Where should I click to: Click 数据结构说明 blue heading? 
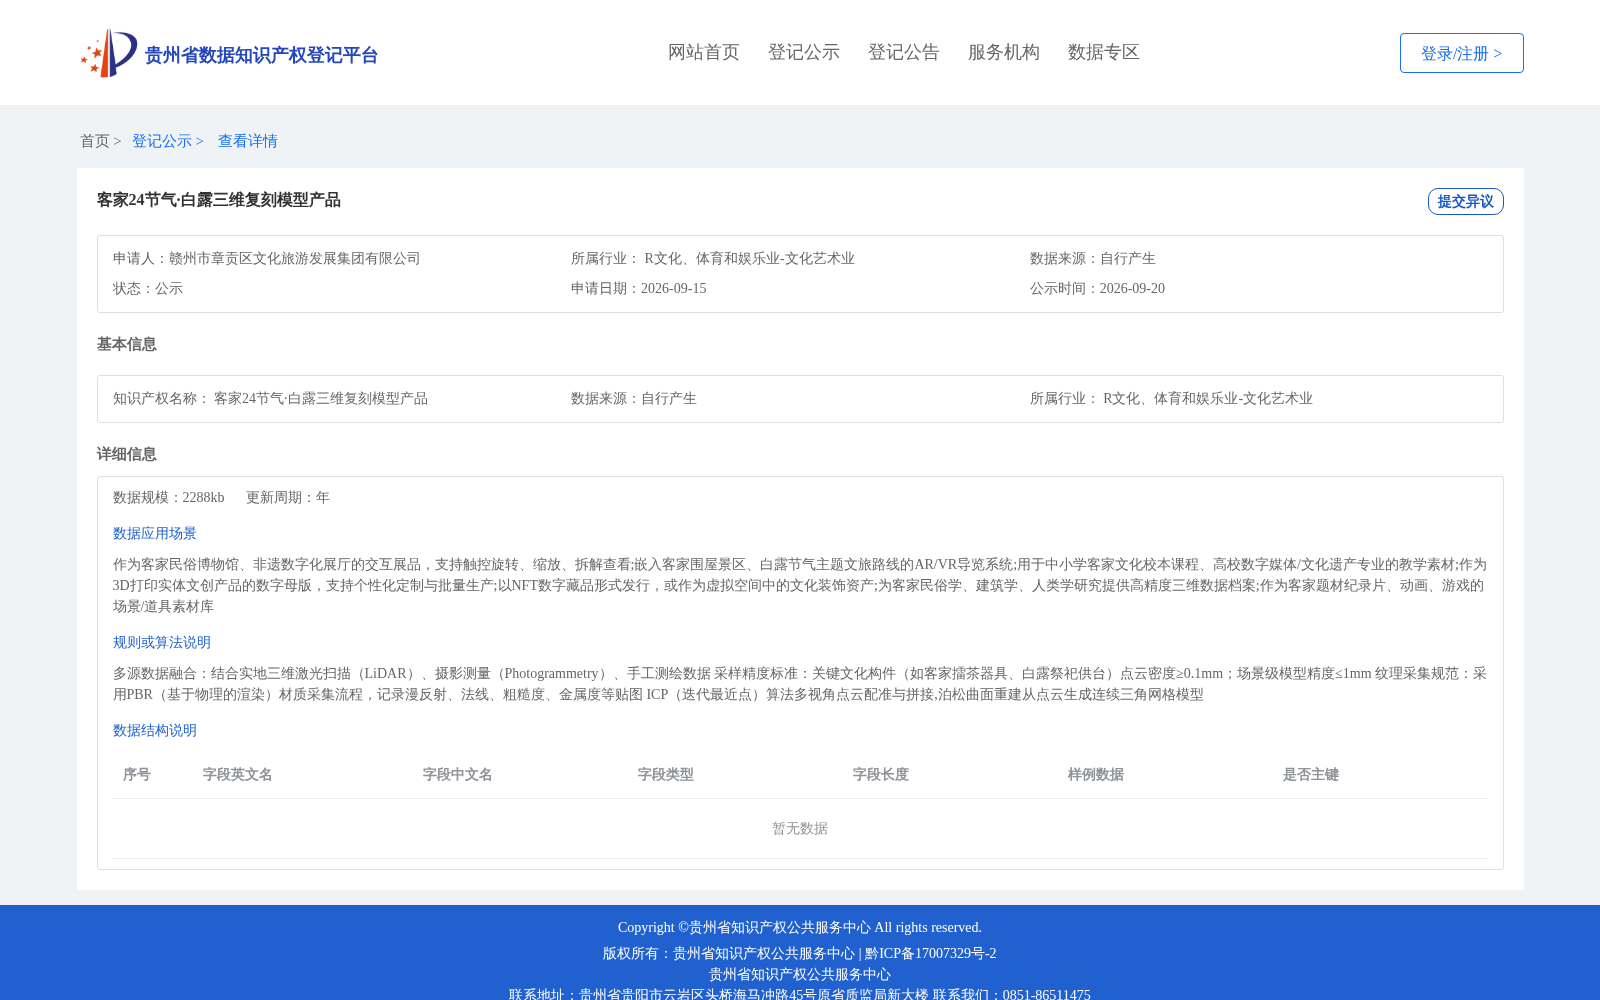(155, 731)
